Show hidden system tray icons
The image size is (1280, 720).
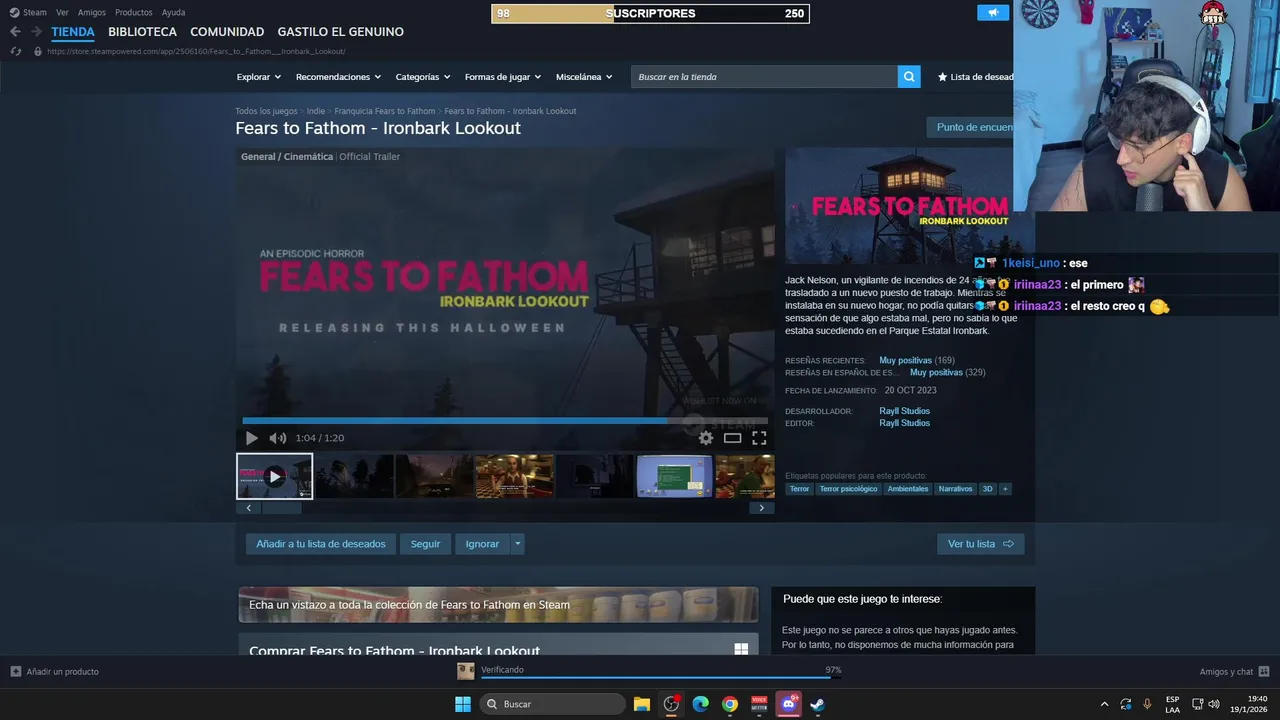tap(1104, 704)
